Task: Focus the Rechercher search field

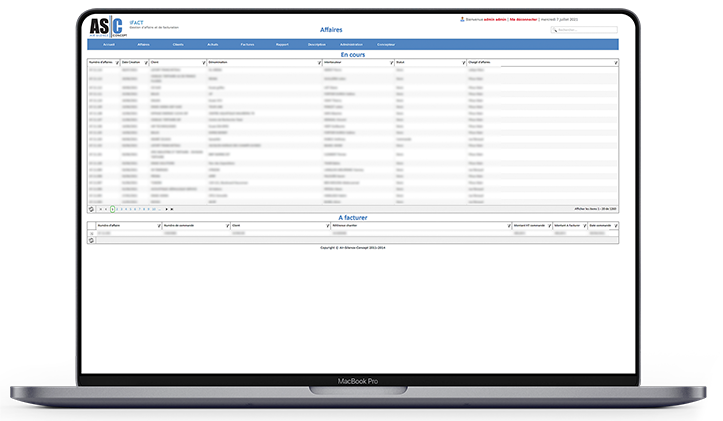Action: point(584,30)
